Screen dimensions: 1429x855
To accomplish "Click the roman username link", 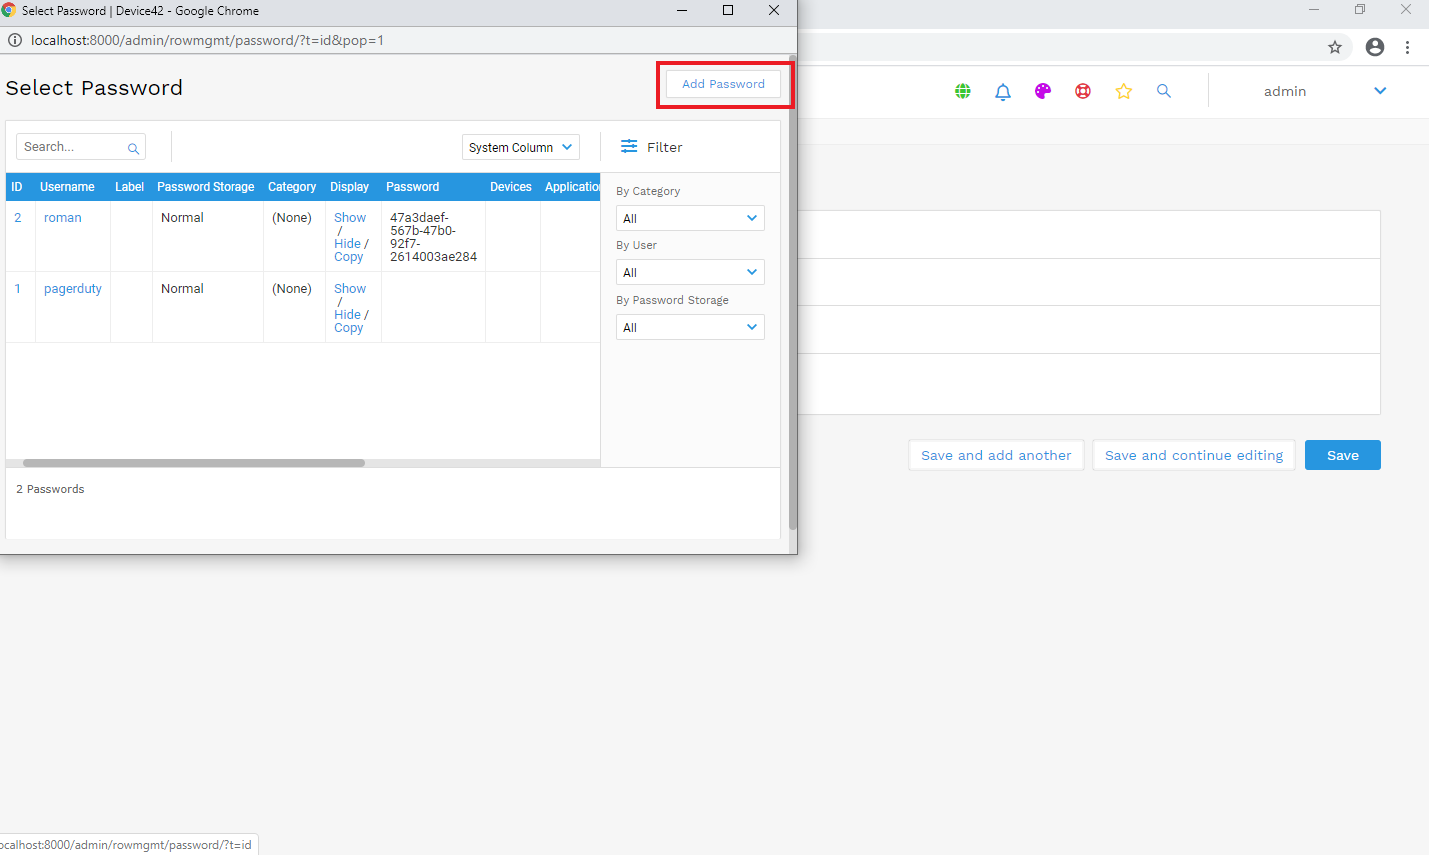I will (x=63, y=218).
